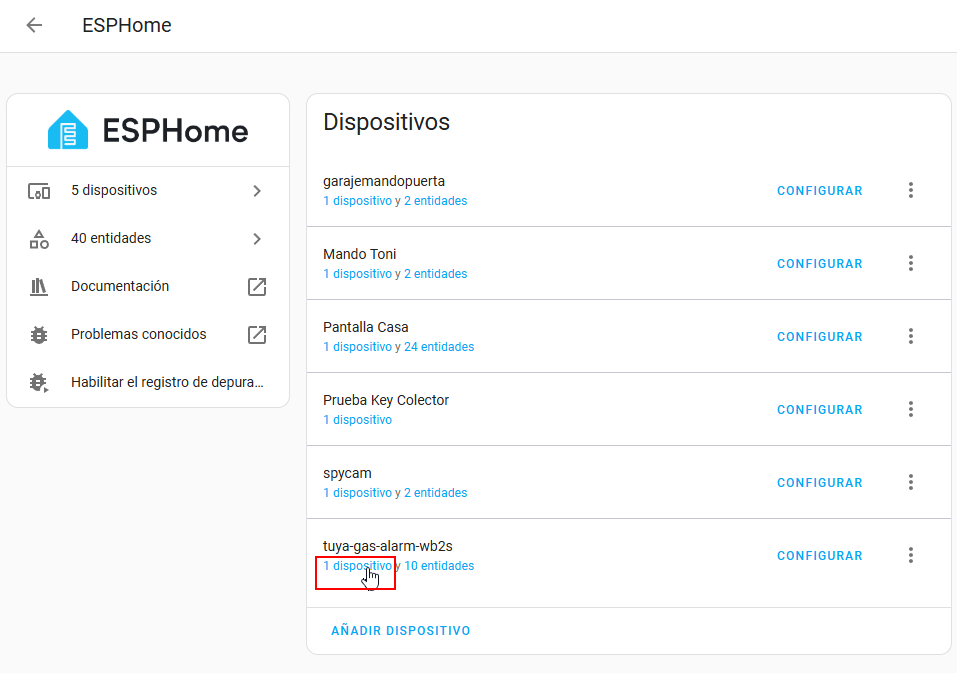Open three-dot menu for garajemandopuerta
Screen dimensions: 957x673
[x=910, y=190]
